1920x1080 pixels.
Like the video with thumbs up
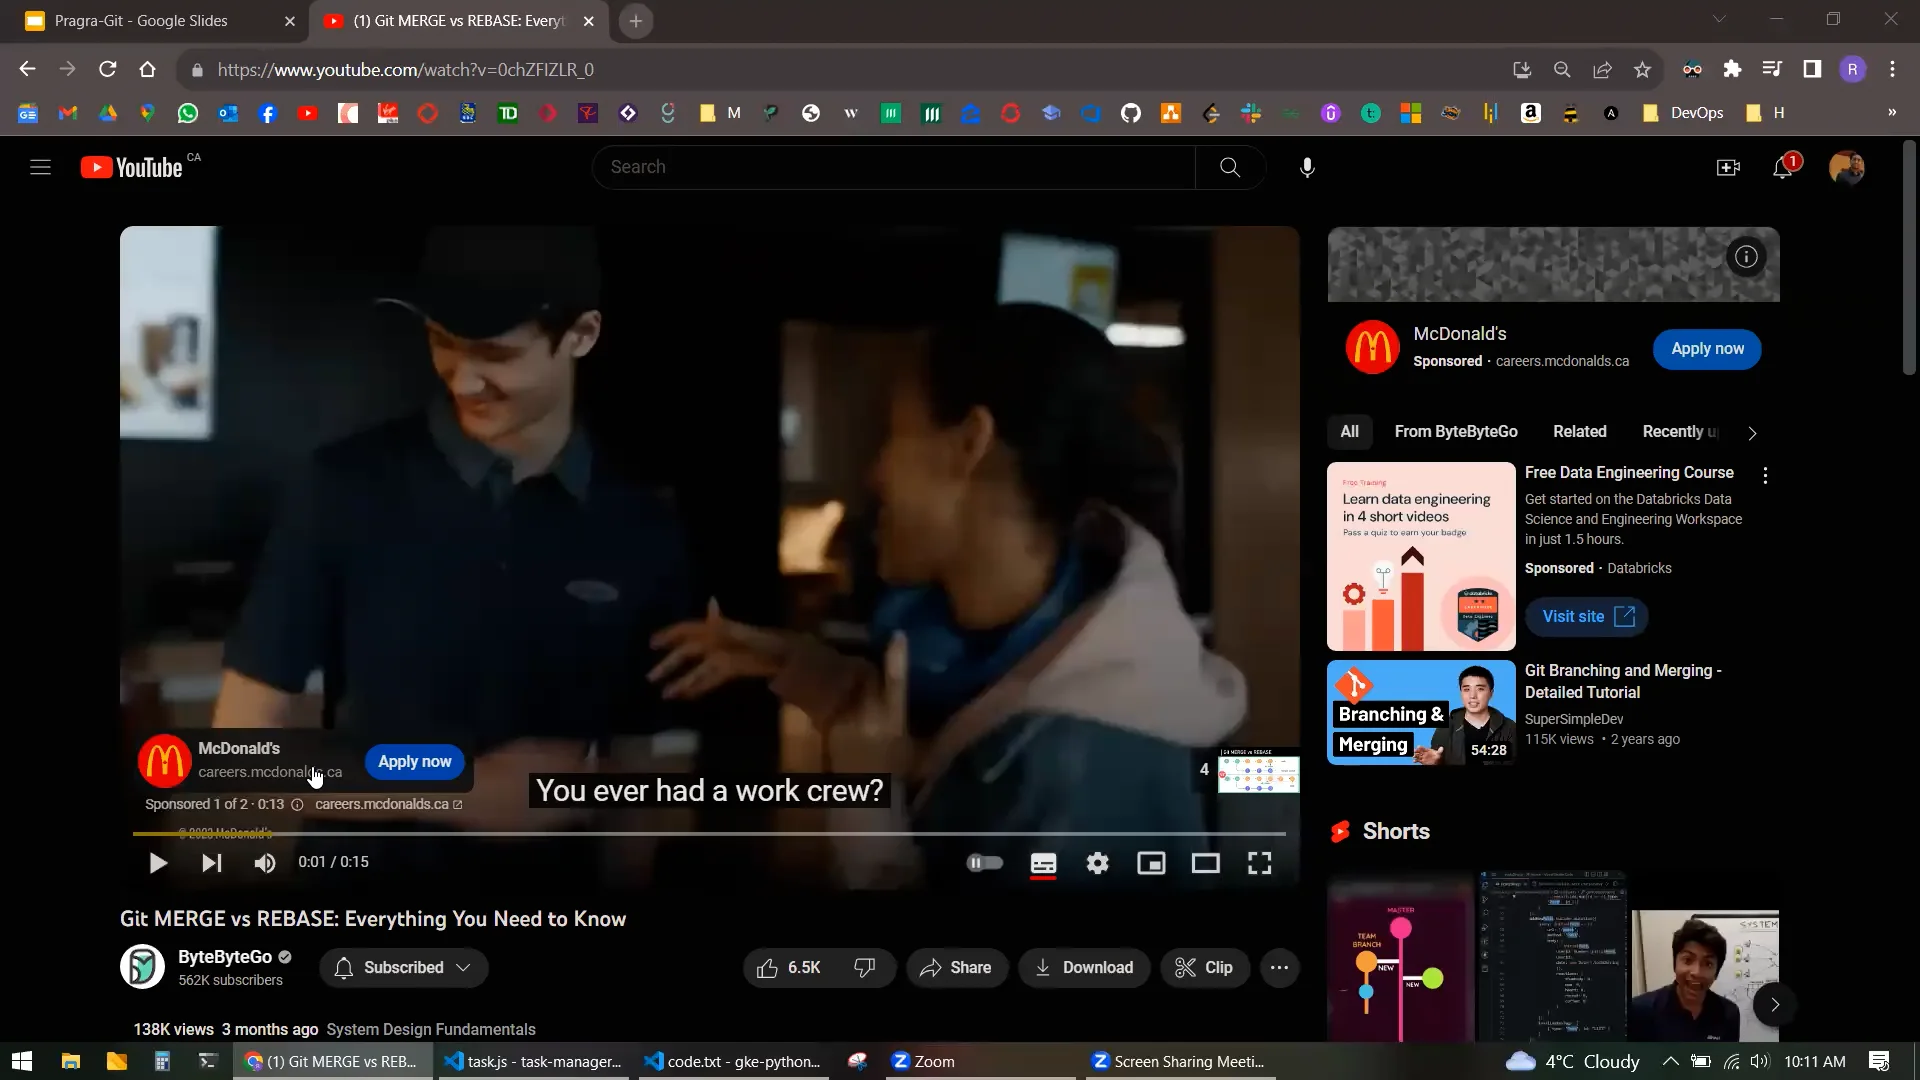pyautogui.click(x=789, y=968)
